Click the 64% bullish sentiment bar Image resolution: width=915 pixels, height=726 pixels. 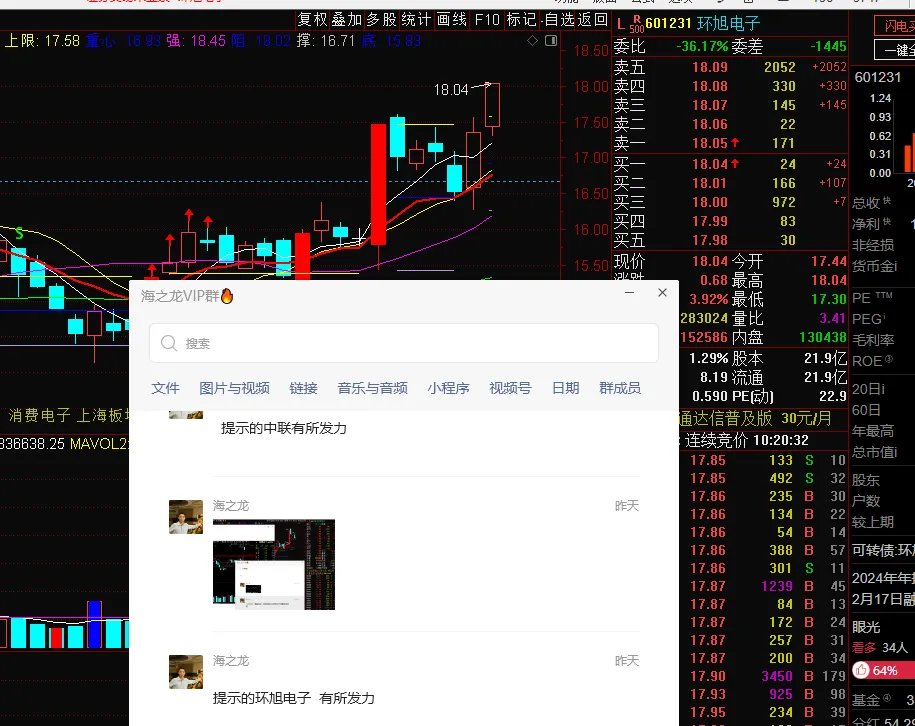pyautogui.click(x=883, y=671)
